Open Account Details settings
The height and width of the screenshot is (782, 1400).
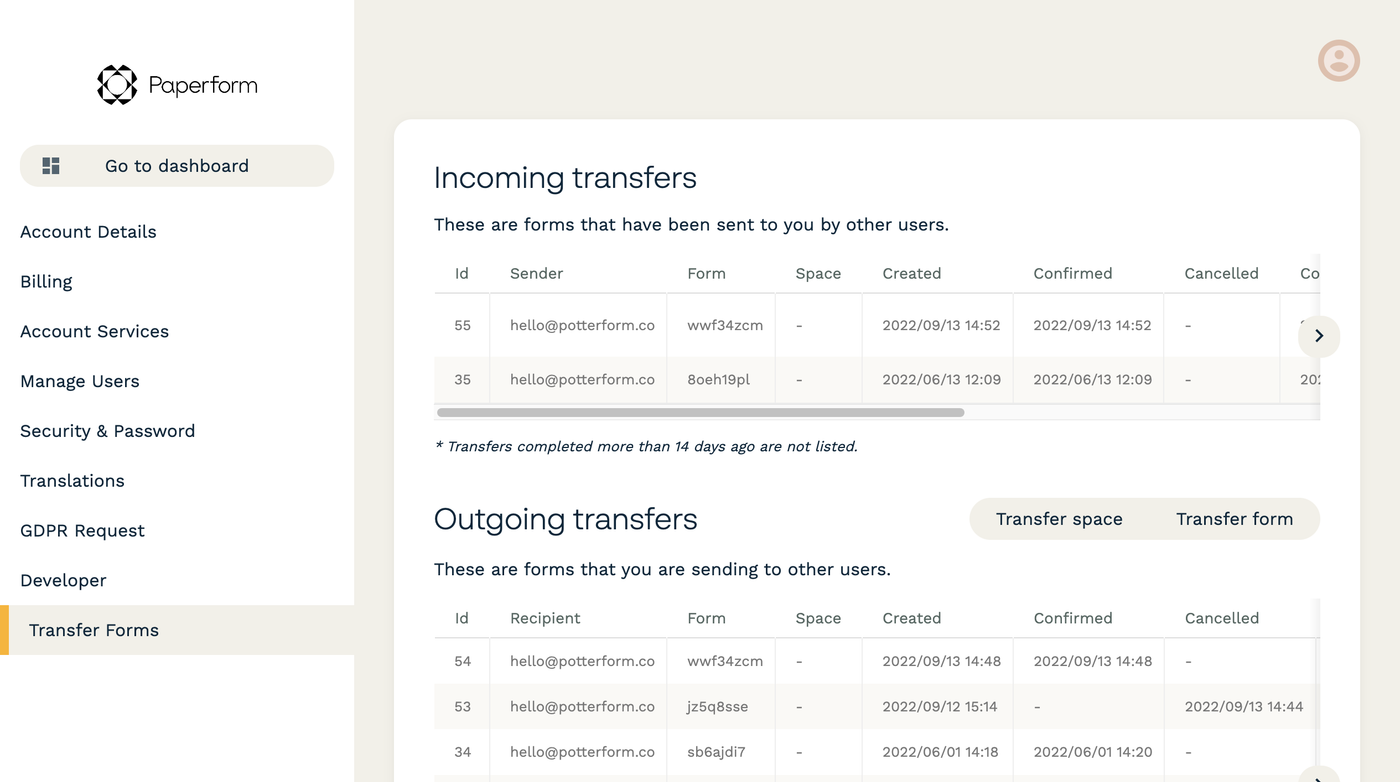tap(88, 232)
